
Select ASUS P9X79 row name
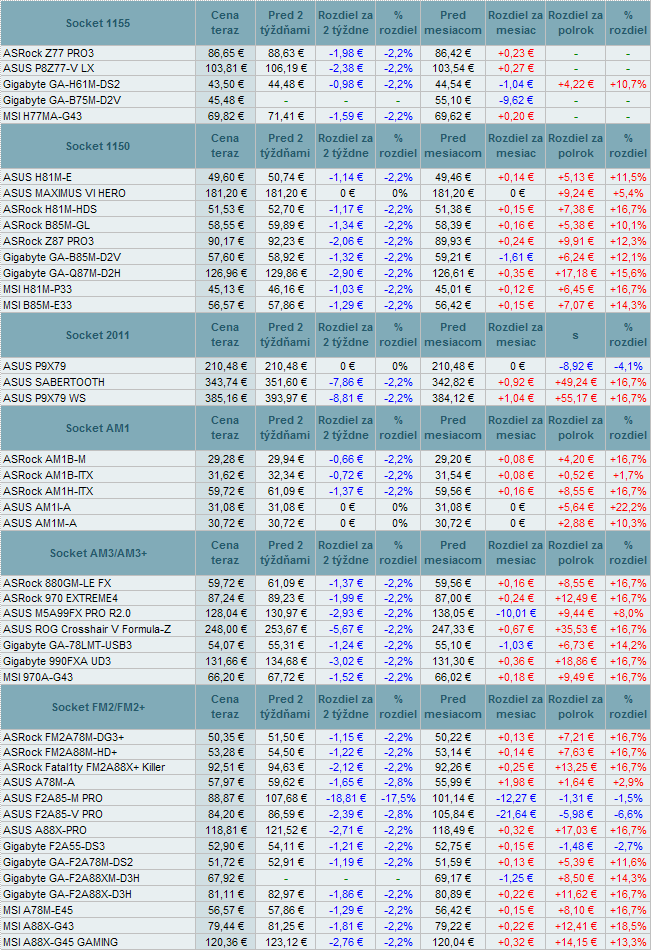pyautogui.click(x=35, y=366)
